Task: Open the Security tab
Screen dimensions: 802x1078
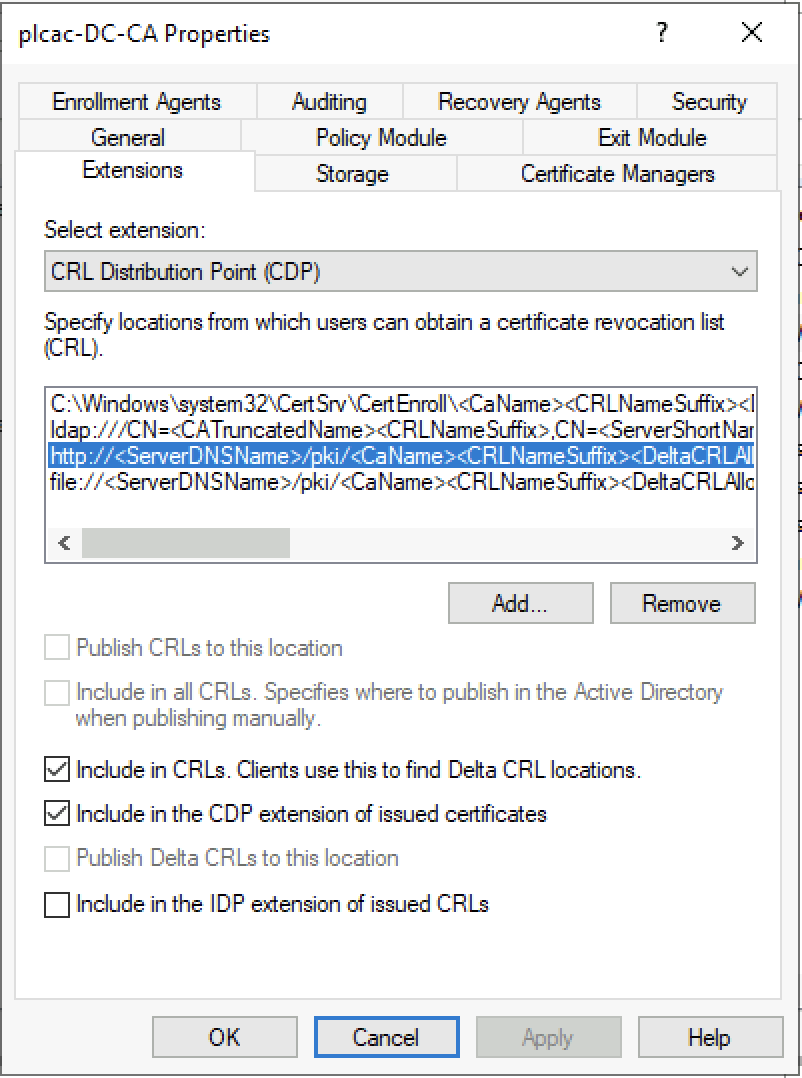Action: coord(708,102)
